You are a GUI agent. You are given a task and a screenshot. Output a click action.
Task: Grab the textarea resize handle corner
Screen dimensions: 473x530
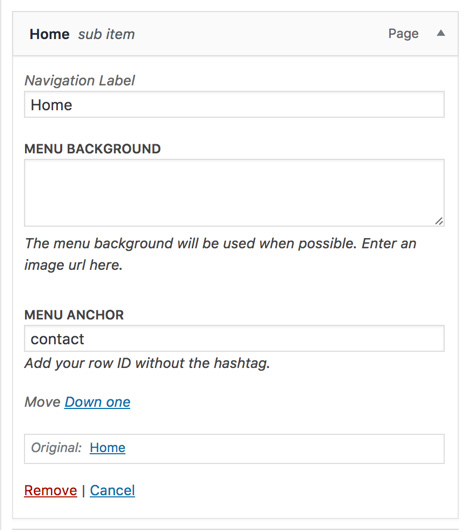439,221
